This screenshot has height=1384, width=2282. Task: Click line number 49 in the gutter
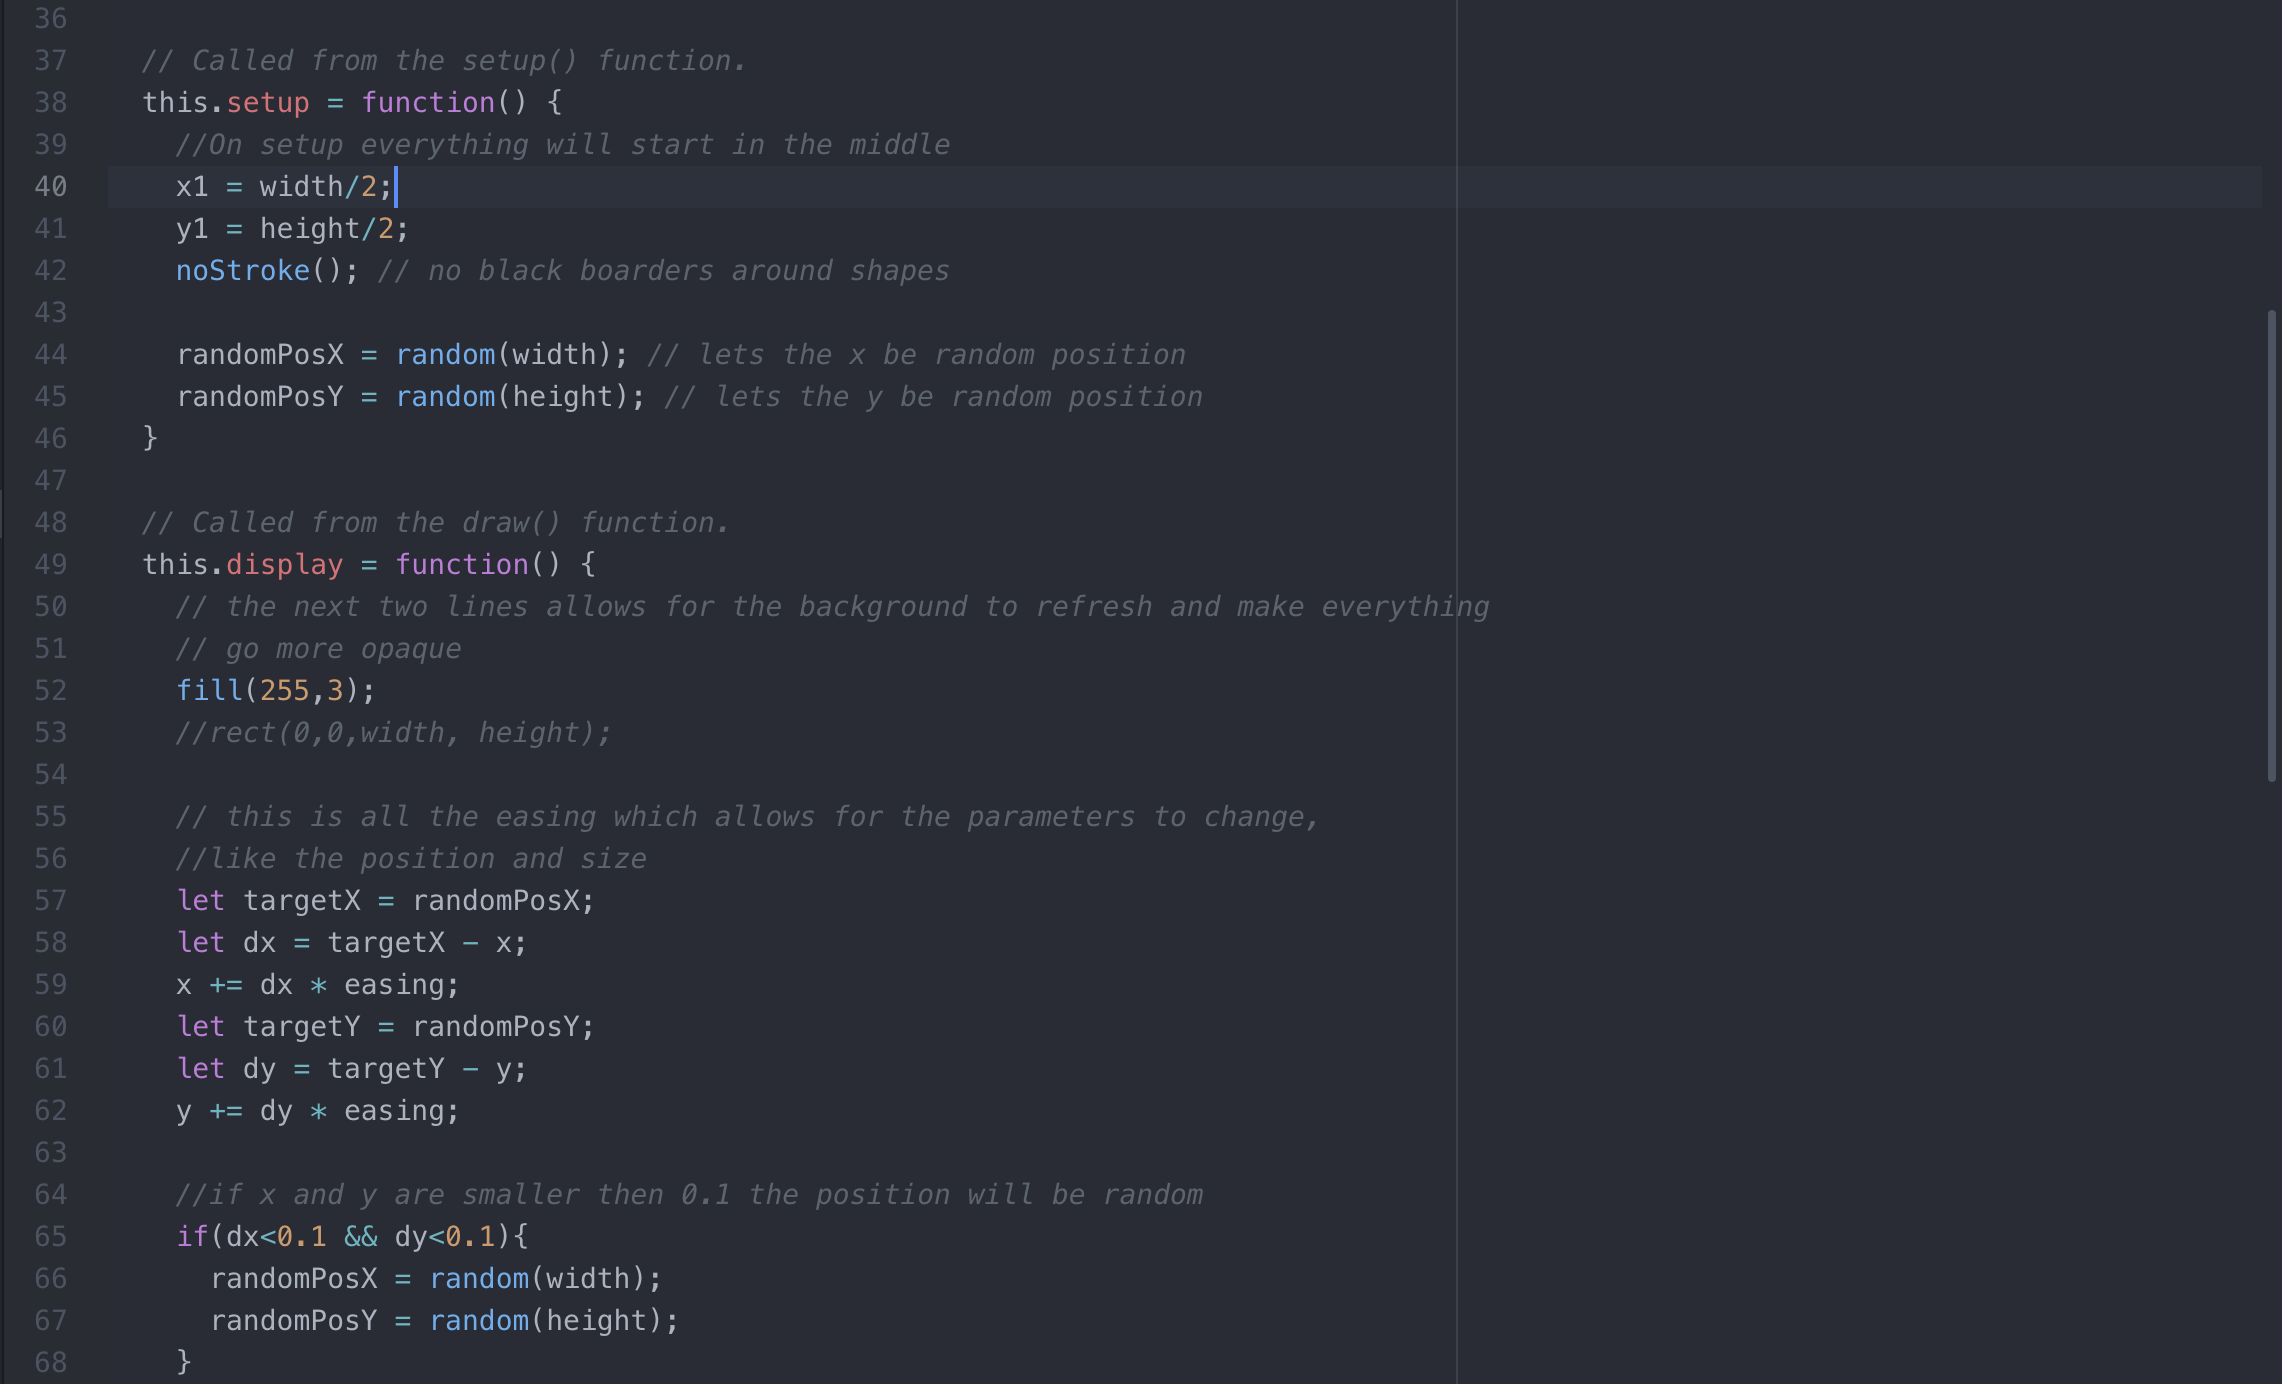pyautogui.click(x=50, y=565)
